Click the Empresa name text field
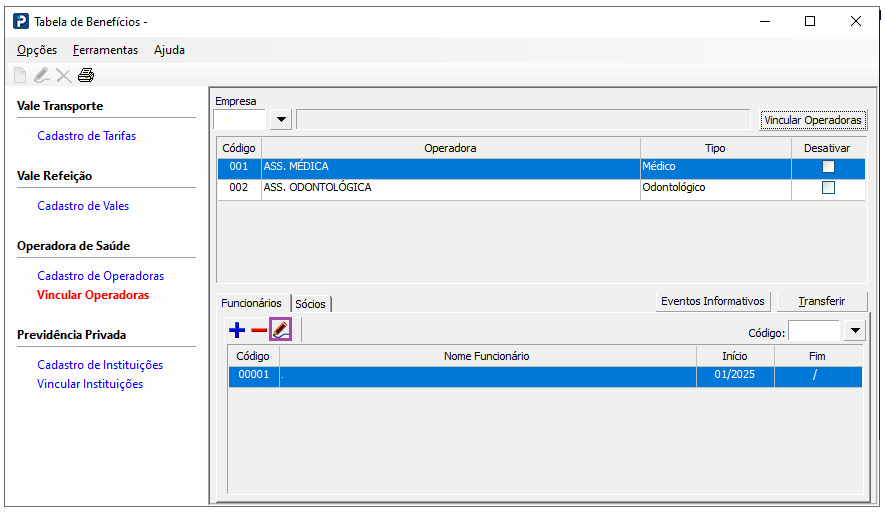The image size is (885, 513). [x=523, y=120]
